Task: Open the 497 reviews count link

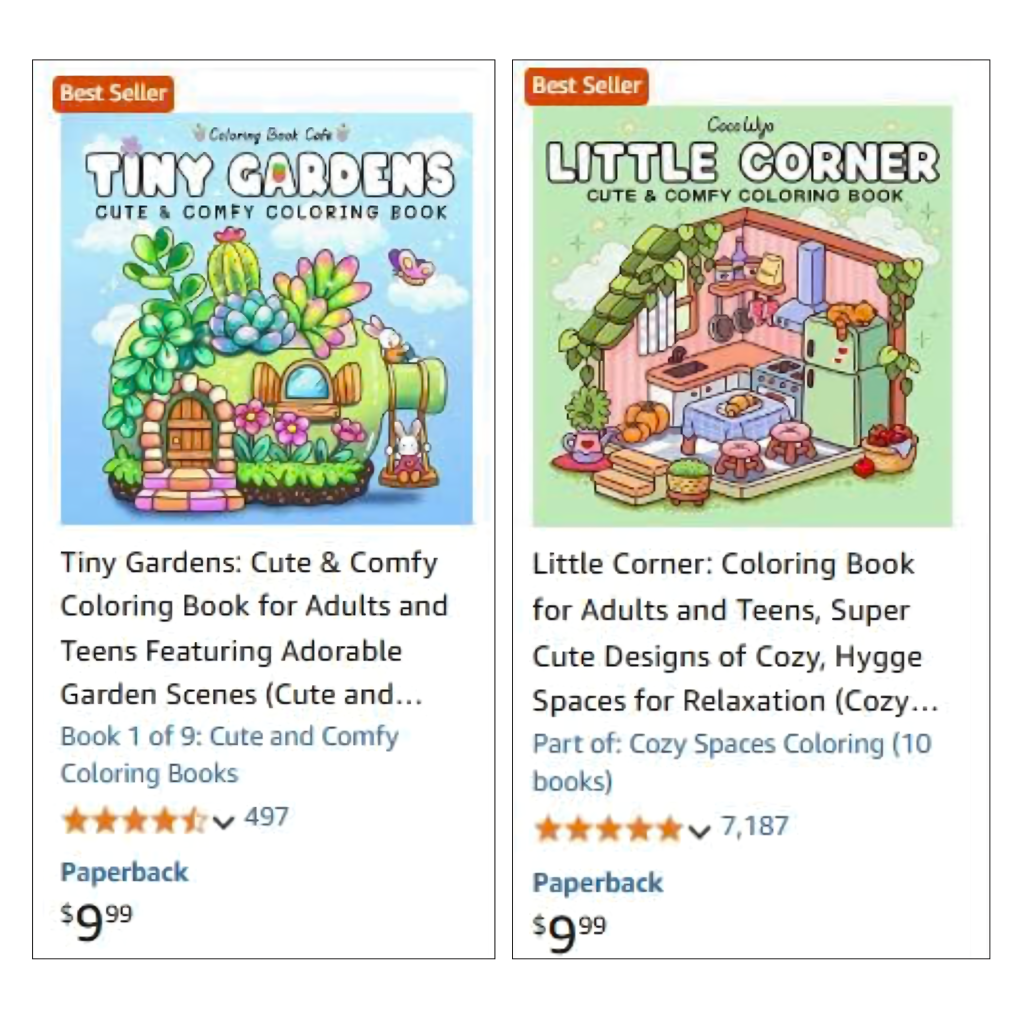Action: tap(266, 817)
